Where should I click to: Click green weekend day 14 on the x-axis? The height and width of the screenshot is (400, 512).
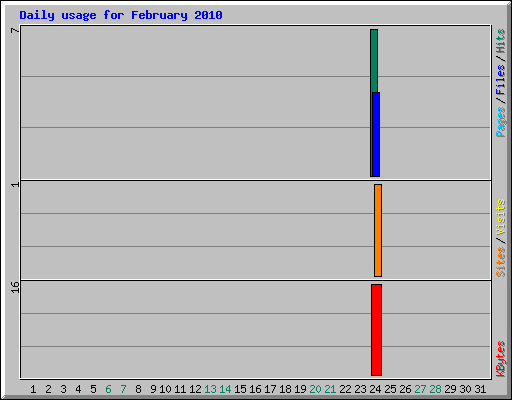tap(225, 389)
